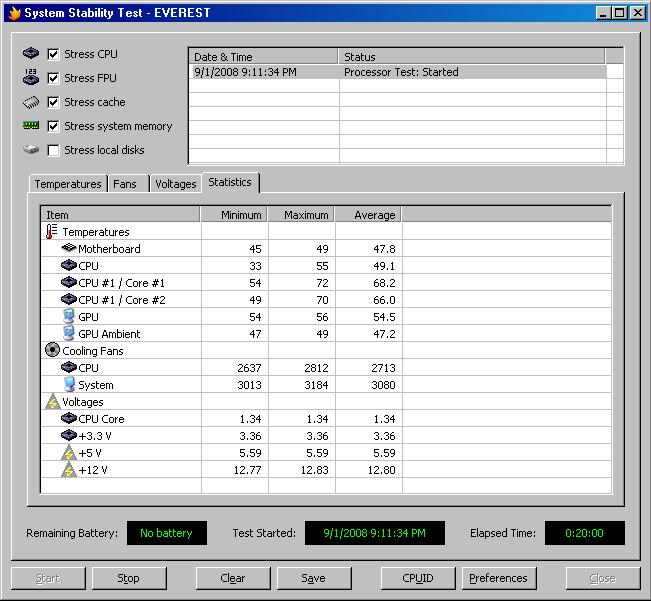The image size is (651, 602).
Task: Click the Motherboard row icon
Action: (x=69, y=248)
